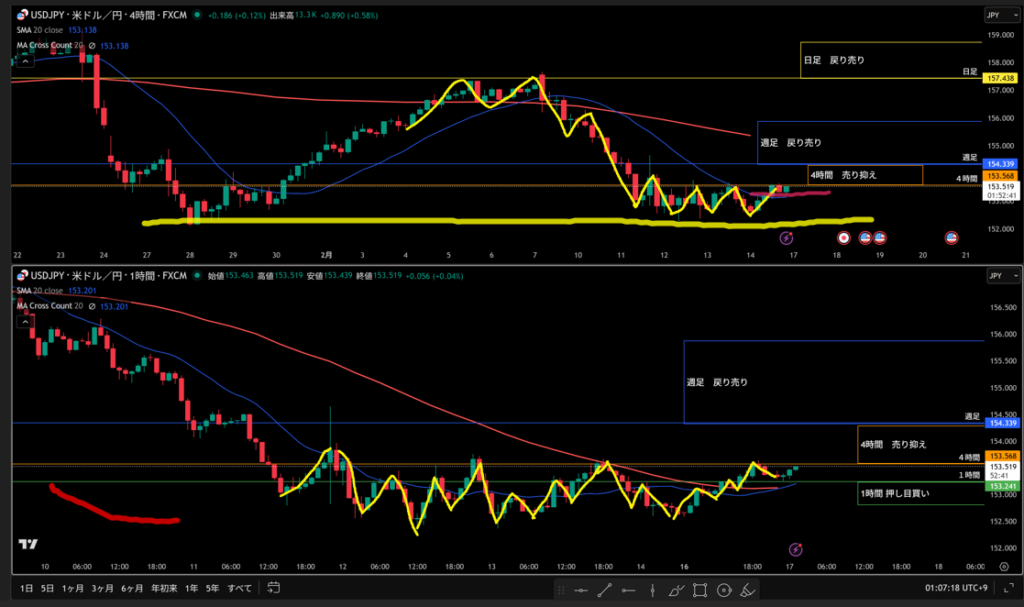This screenshot has height=607, width=1024.
Task: Select the vertical line drawing tool
Action: (x=652, y=589)
